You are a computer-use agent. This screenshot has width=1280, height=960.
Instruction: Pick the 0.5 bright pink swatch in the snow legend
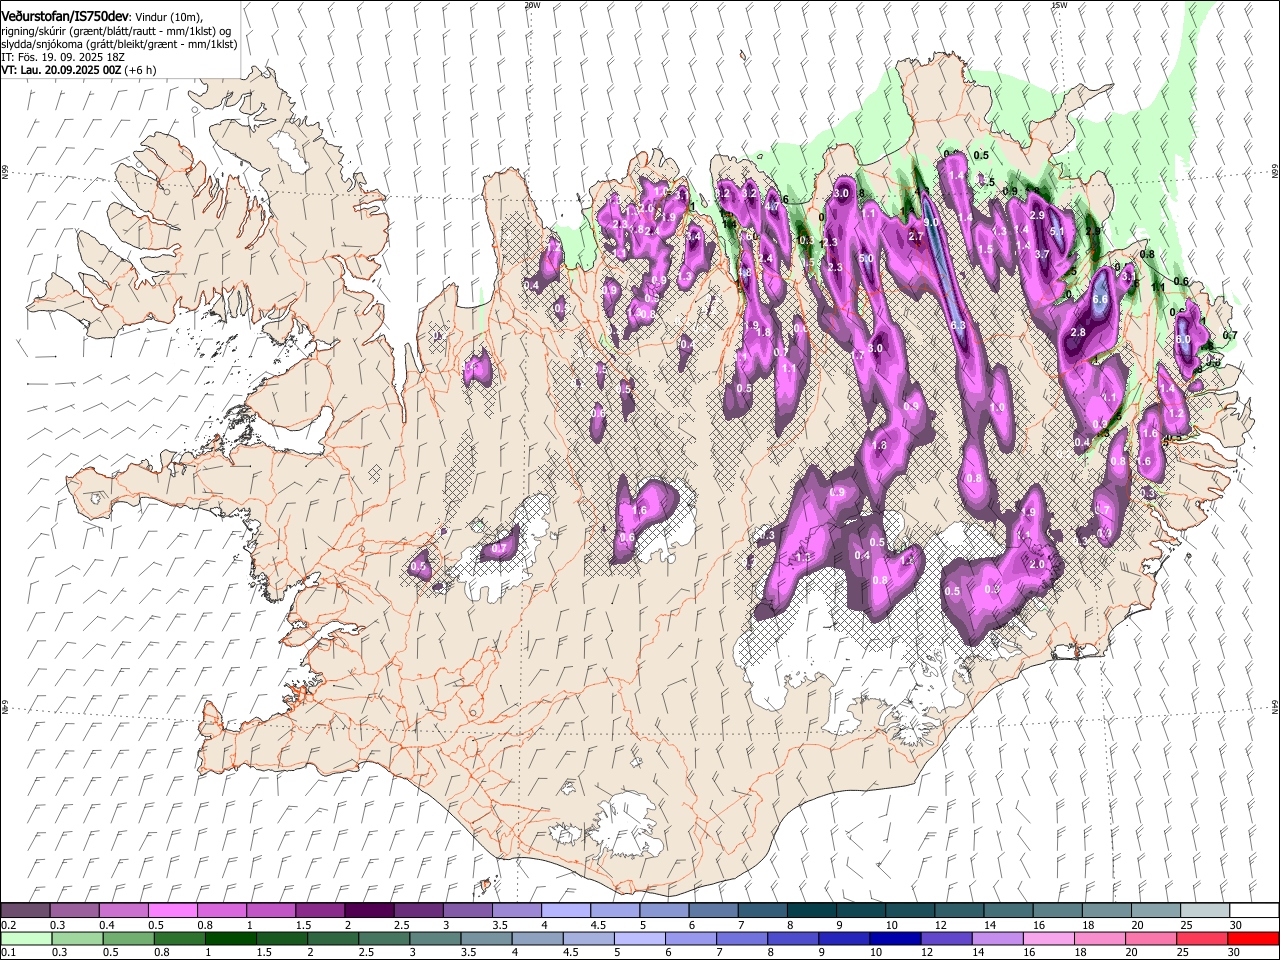172,911
